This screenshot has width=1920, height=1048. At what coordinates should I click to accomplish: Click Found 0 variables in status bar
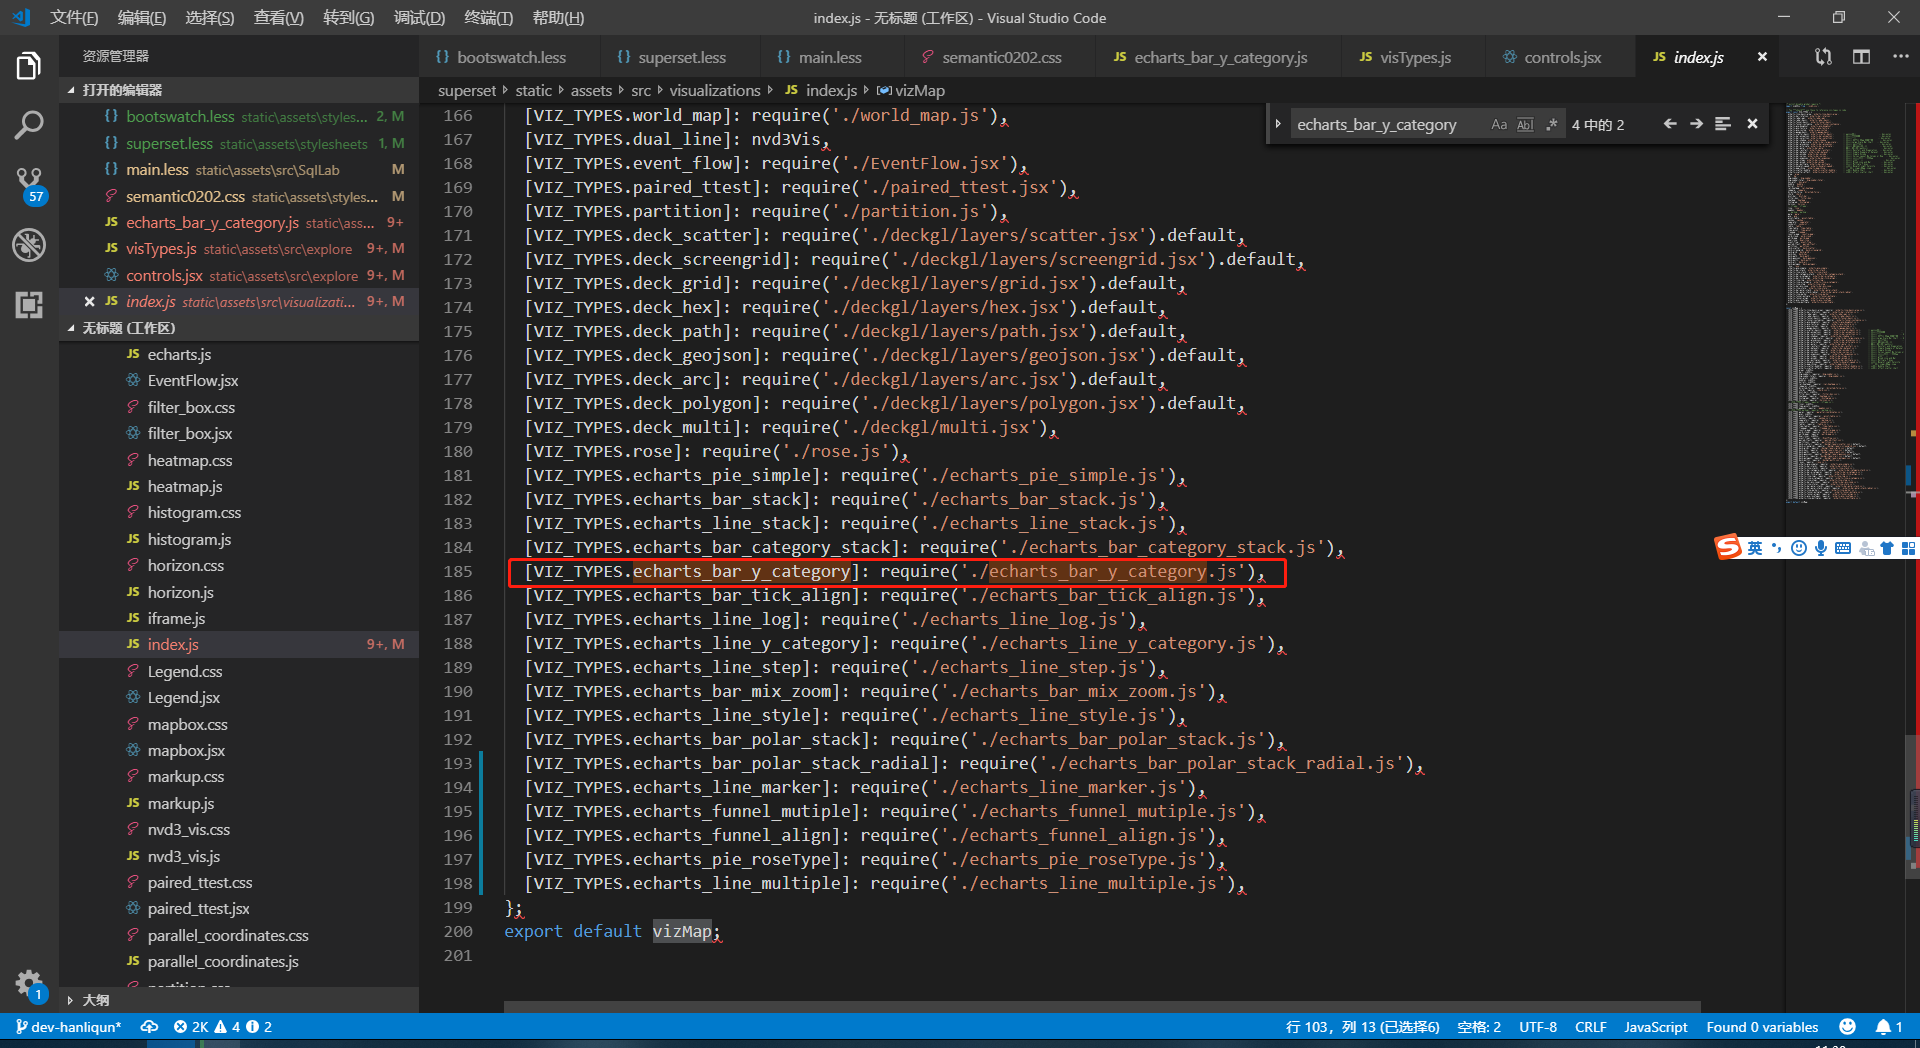1762,1027
